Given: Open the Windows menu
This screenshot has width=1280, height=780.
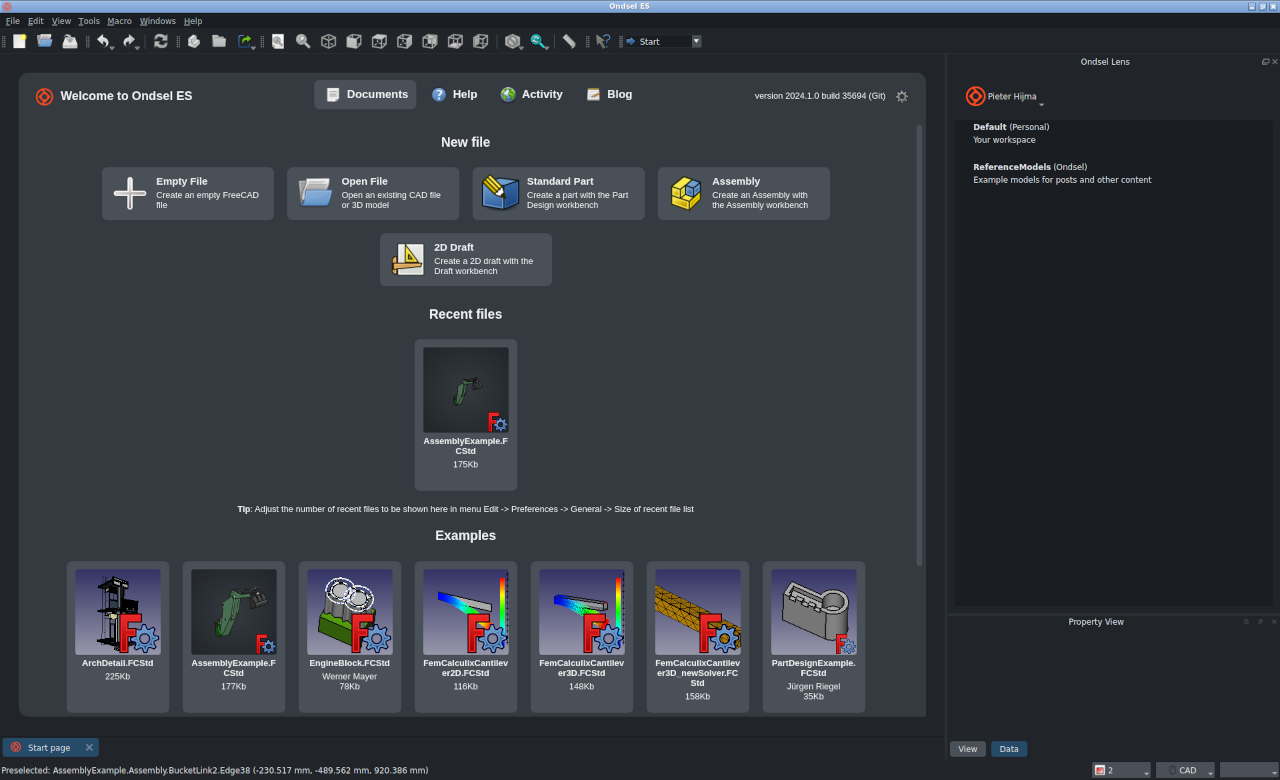Looking at the screenshot, I should (158, 21).
